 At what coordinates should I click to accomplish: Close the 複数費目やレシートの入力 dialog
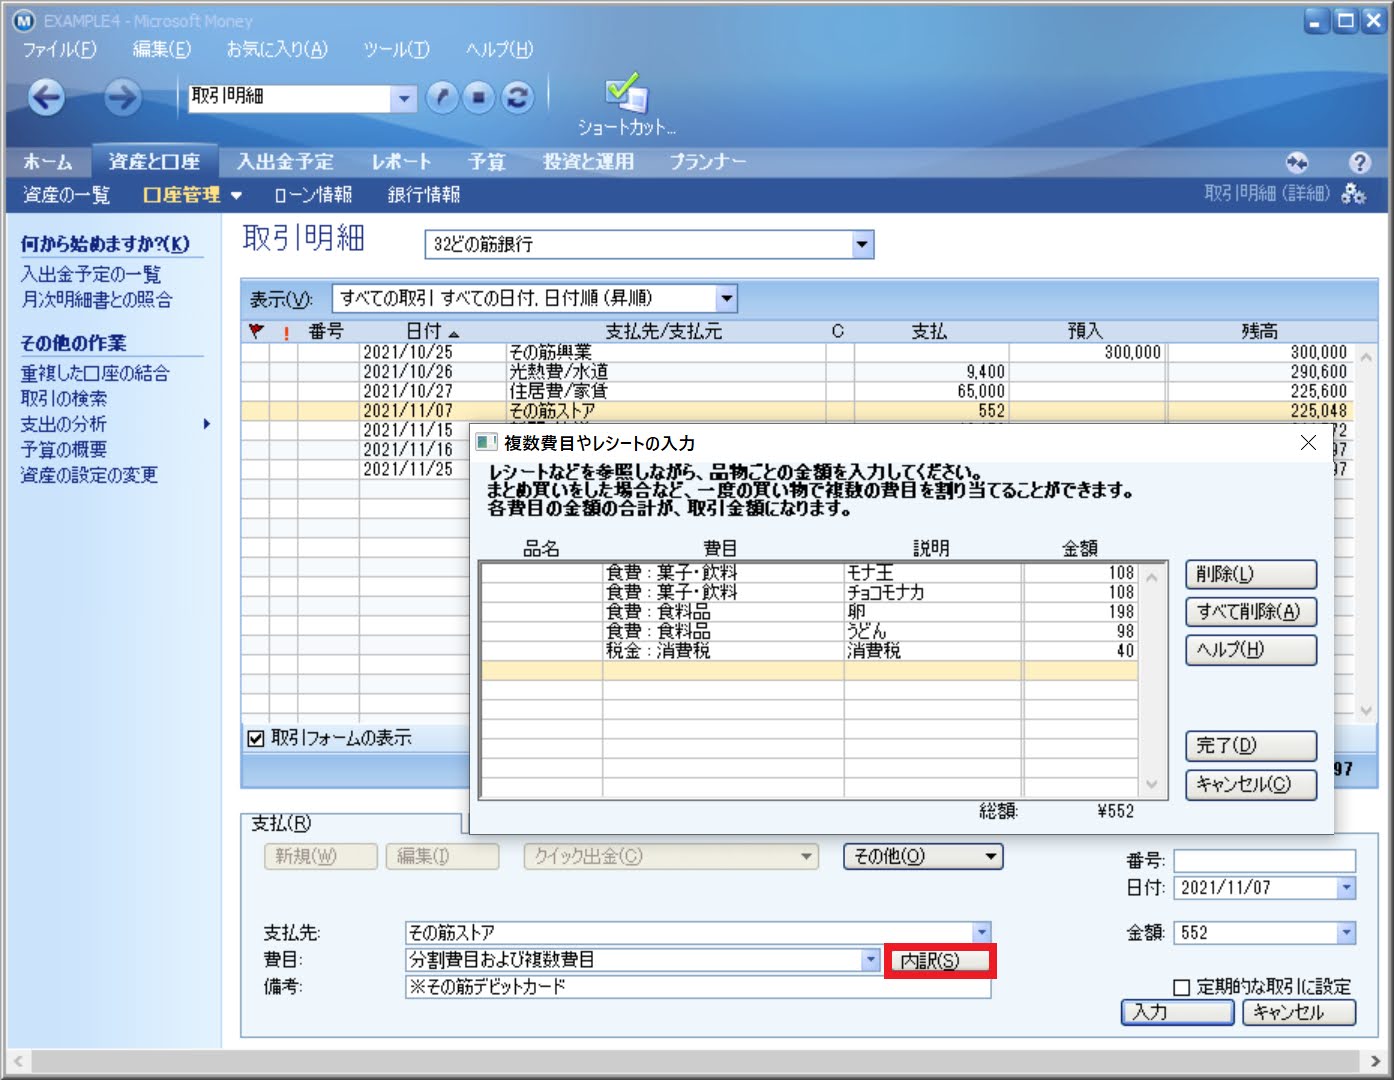[x=1308, y=442]
